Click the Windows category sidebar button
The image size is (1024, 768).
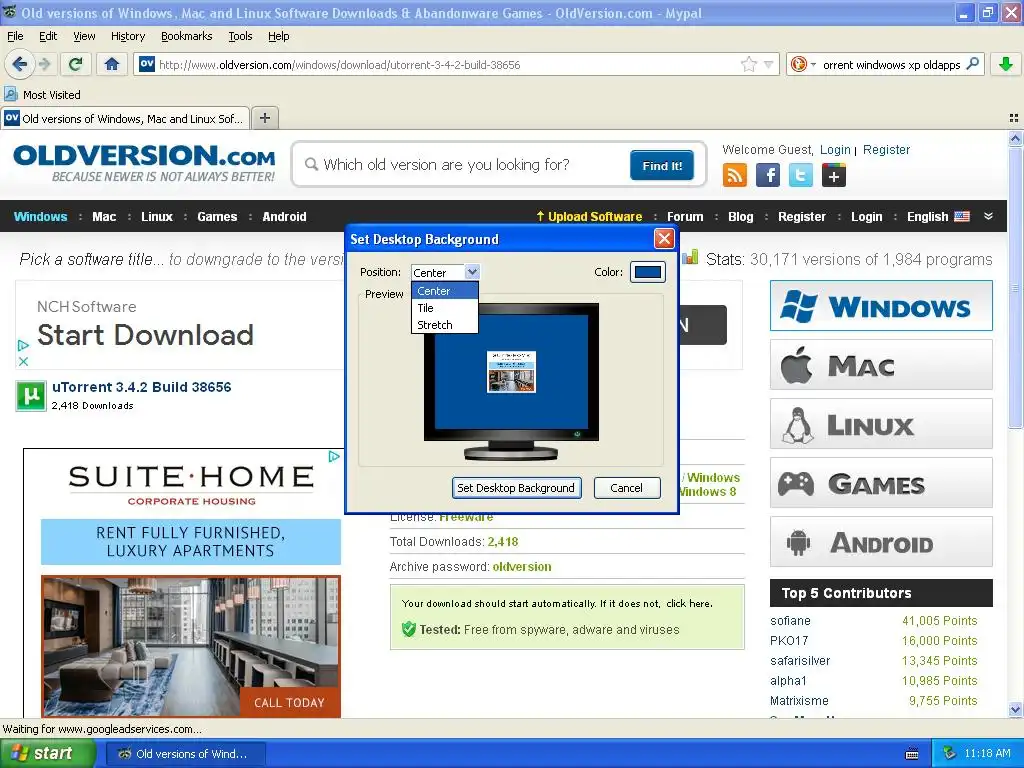point(881,306)
